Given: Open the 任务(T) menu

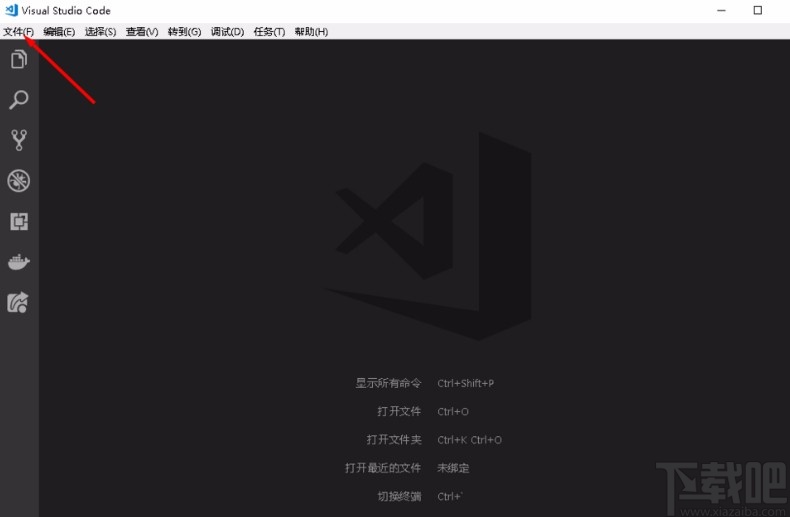Looking at the screenshot, I should [x=269, y=32].
